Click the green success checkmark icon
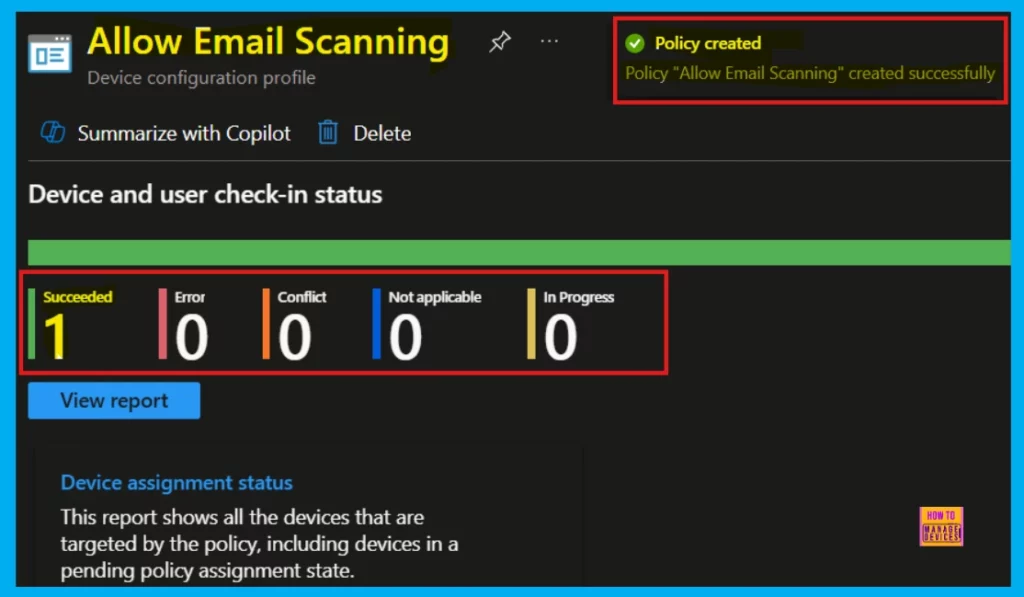The image size is (1024, 597). [x=635, y=44]
